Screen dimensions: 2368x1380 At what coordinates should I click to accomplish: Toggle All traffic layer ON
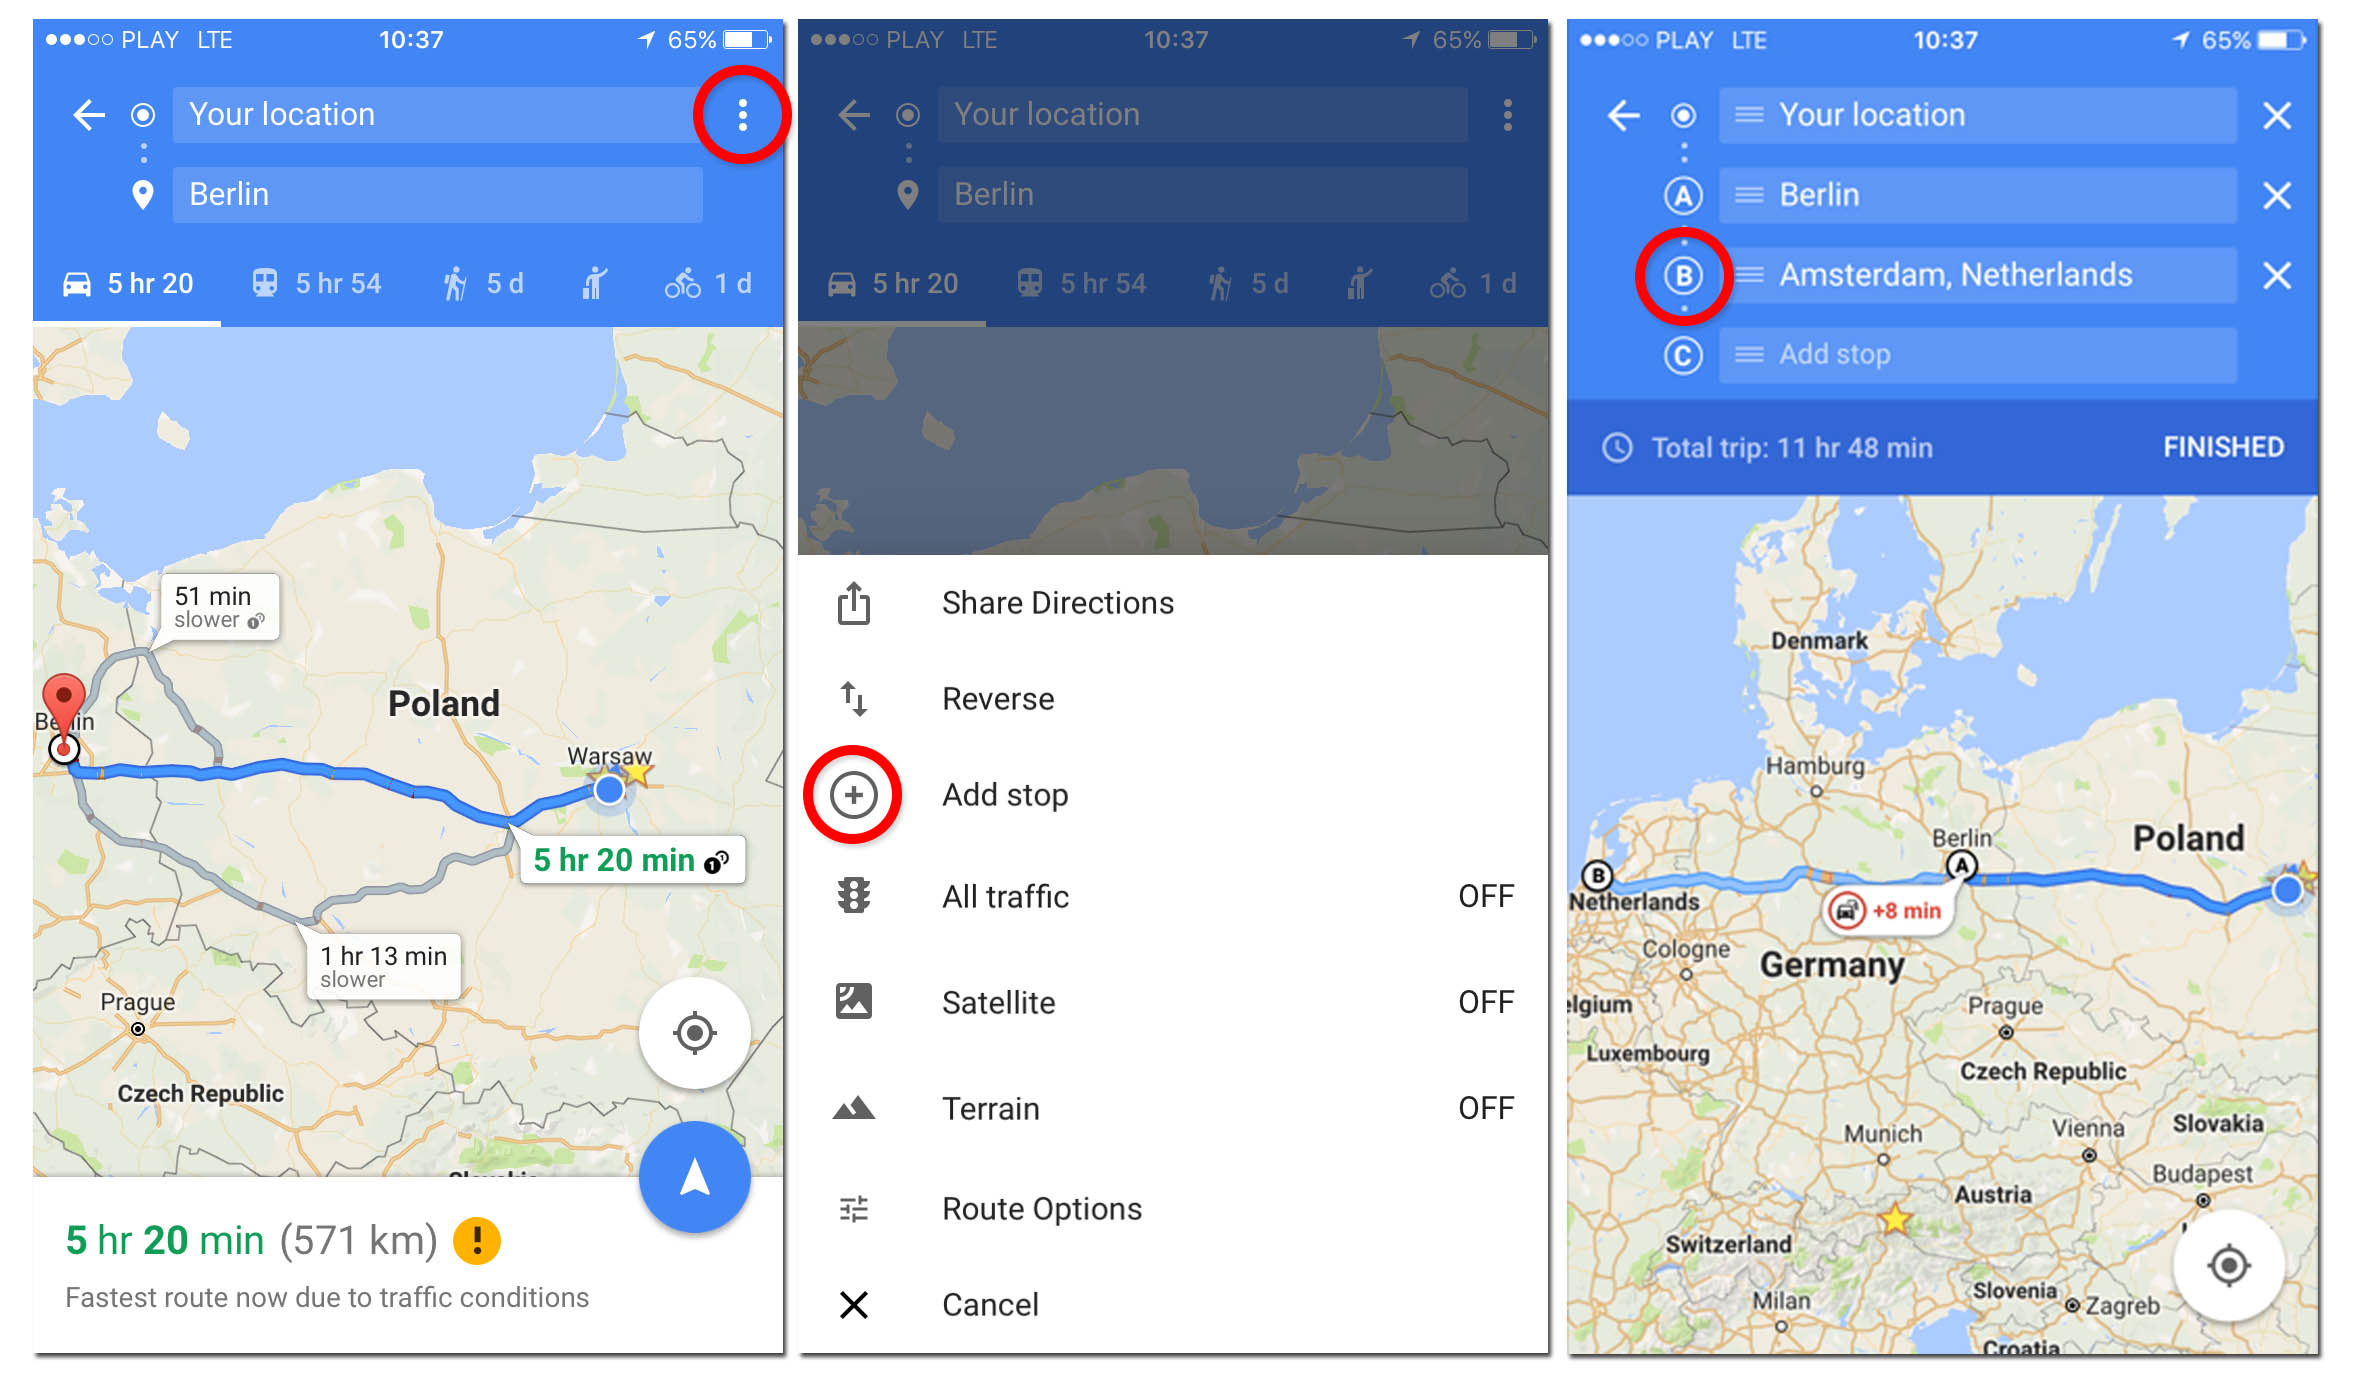point(1182,895)
